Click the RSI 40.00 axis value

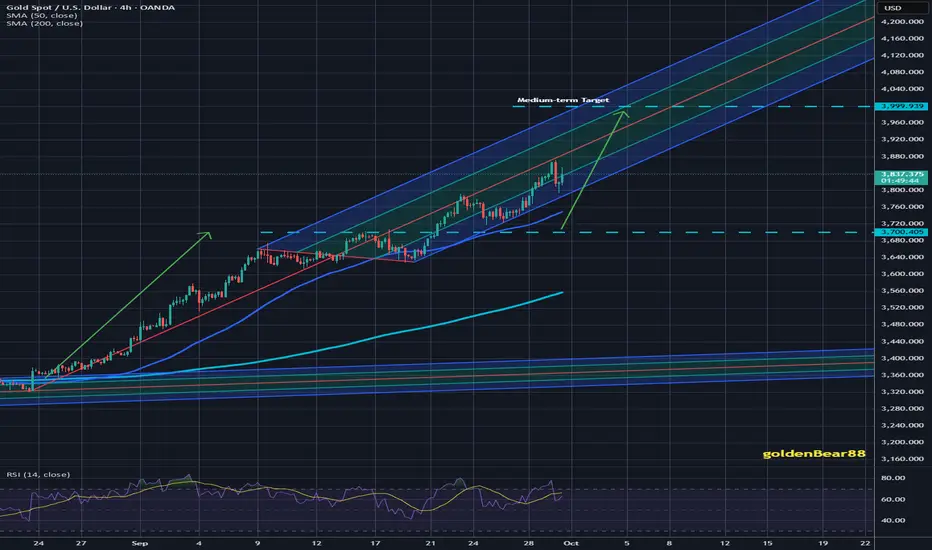point(893,520)
